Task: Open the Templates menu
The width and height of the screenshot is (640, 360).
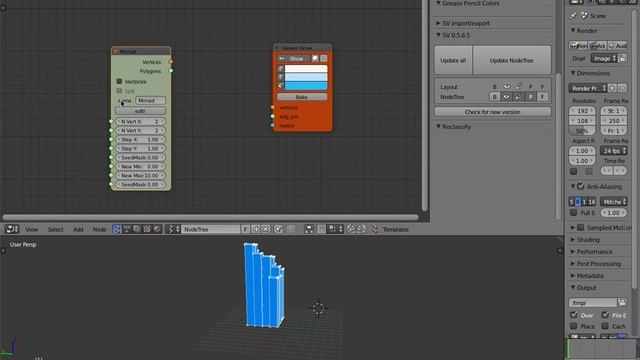Action: click(x=396, y=229)
